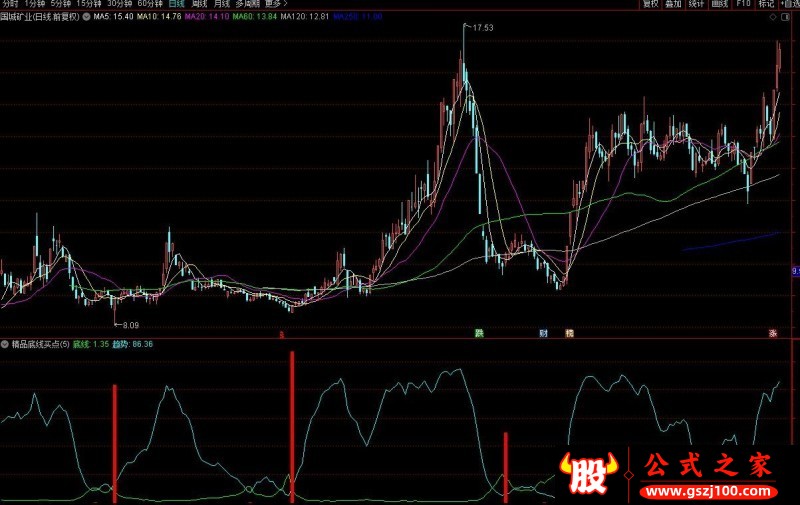Screen dimensions: 800x505
Task: Activate the 画线 drawing tool
Action: click(719, 4)
